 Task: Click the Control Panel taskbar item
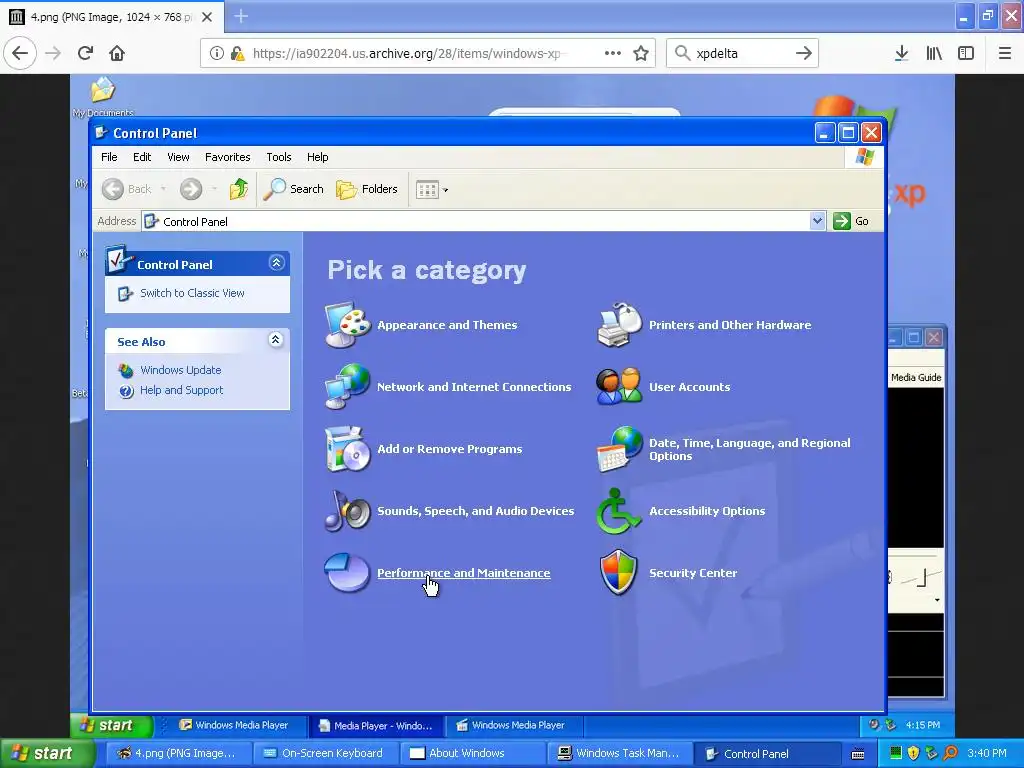pyautogui.click(x=765, y=753)
